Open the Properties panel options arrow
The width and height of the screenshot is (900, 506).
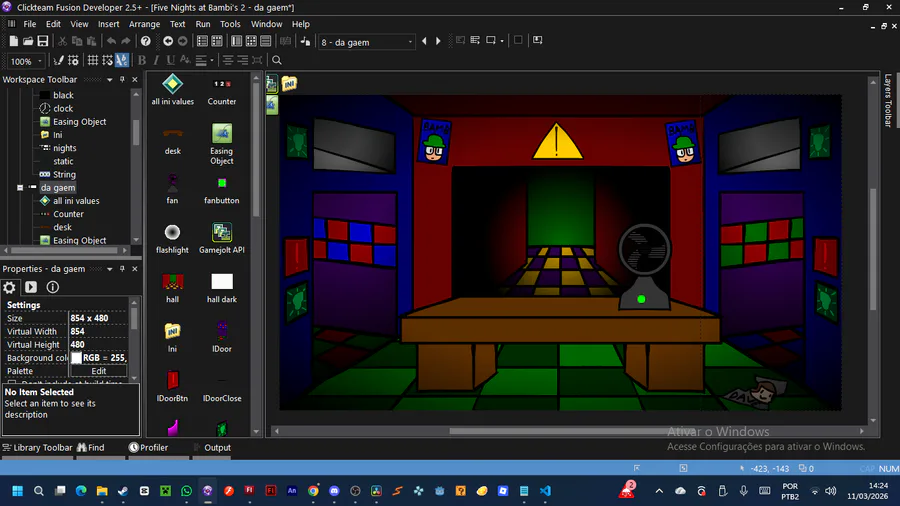(109, 269)
